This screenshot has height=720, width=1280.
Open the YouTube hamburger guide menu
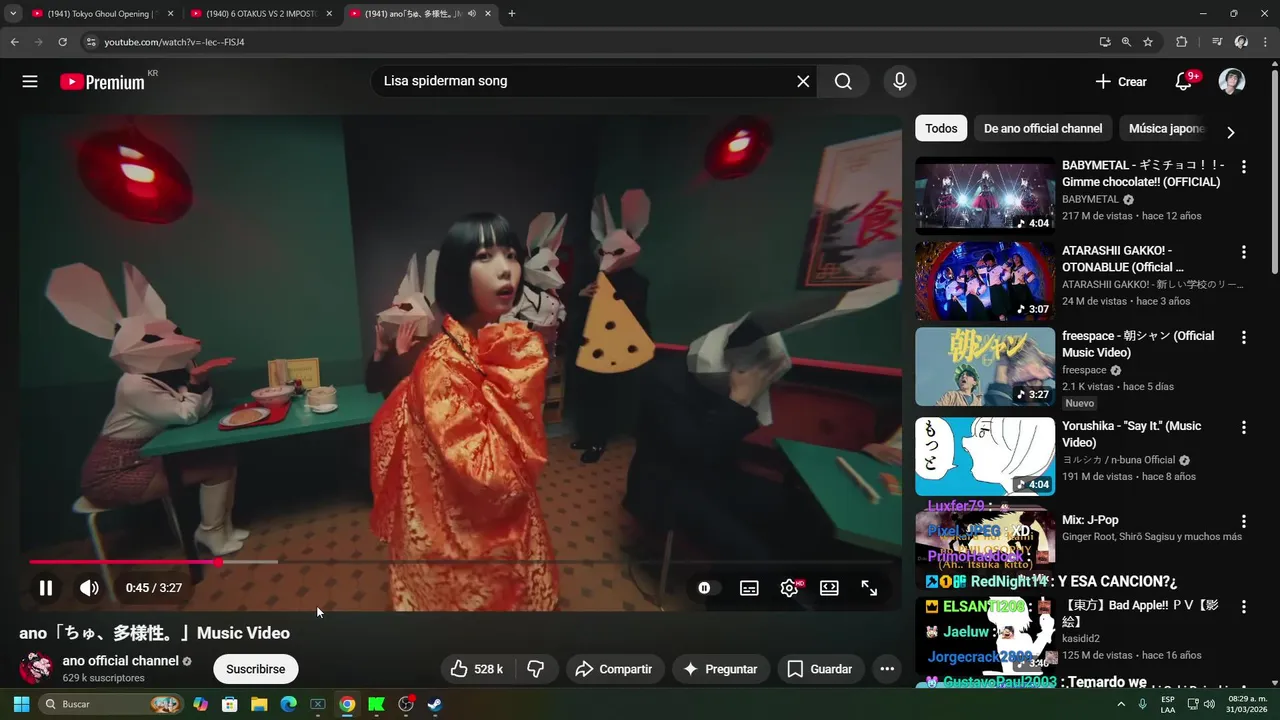click(x=30, y=81)
